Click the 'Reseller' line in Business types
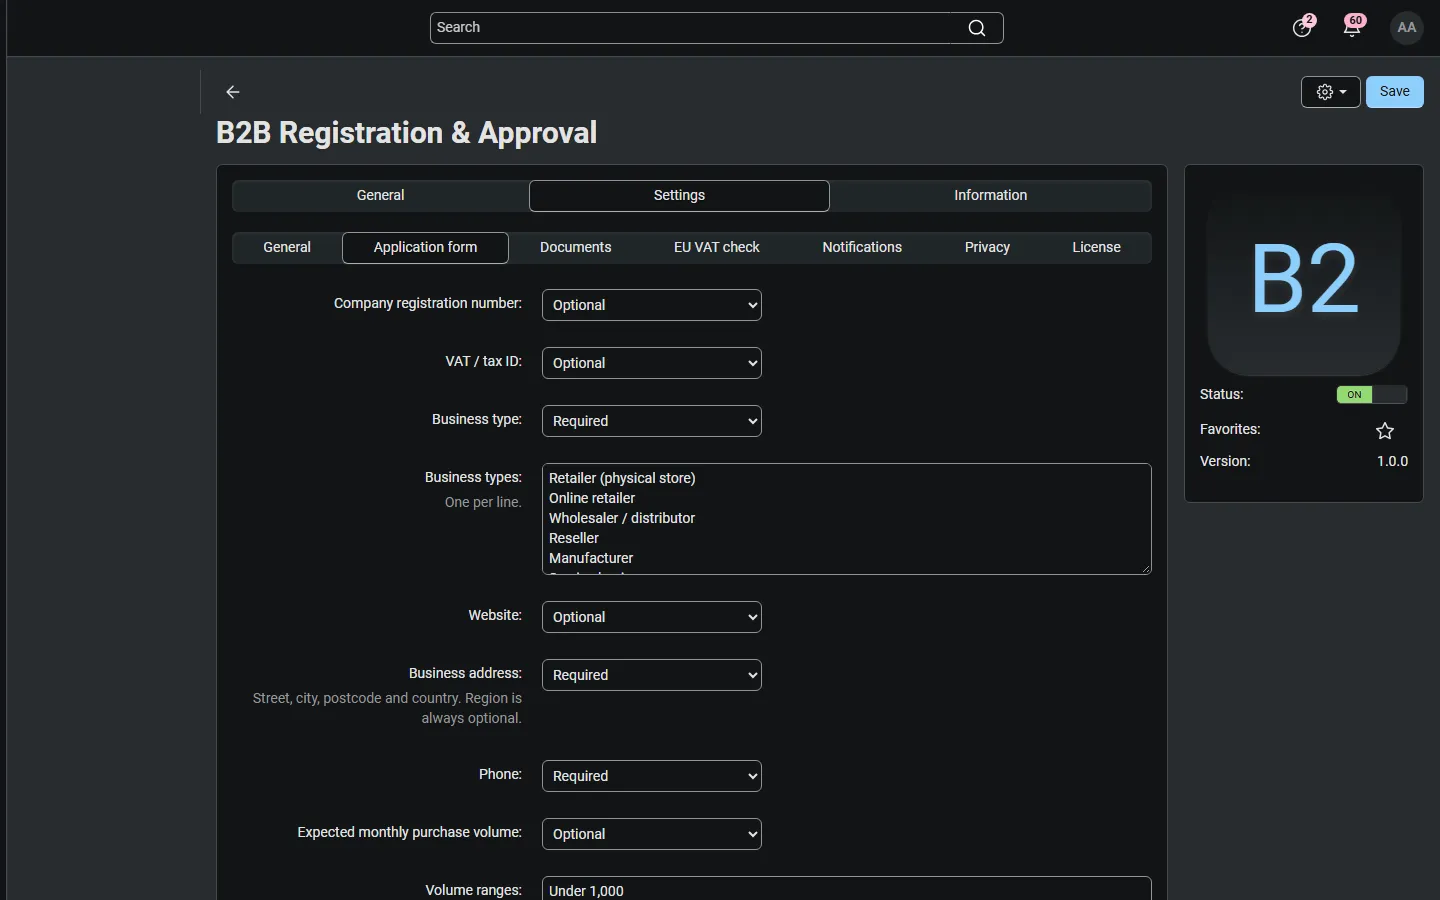The height and width of the screenshot is (900, 1440). 574,538
